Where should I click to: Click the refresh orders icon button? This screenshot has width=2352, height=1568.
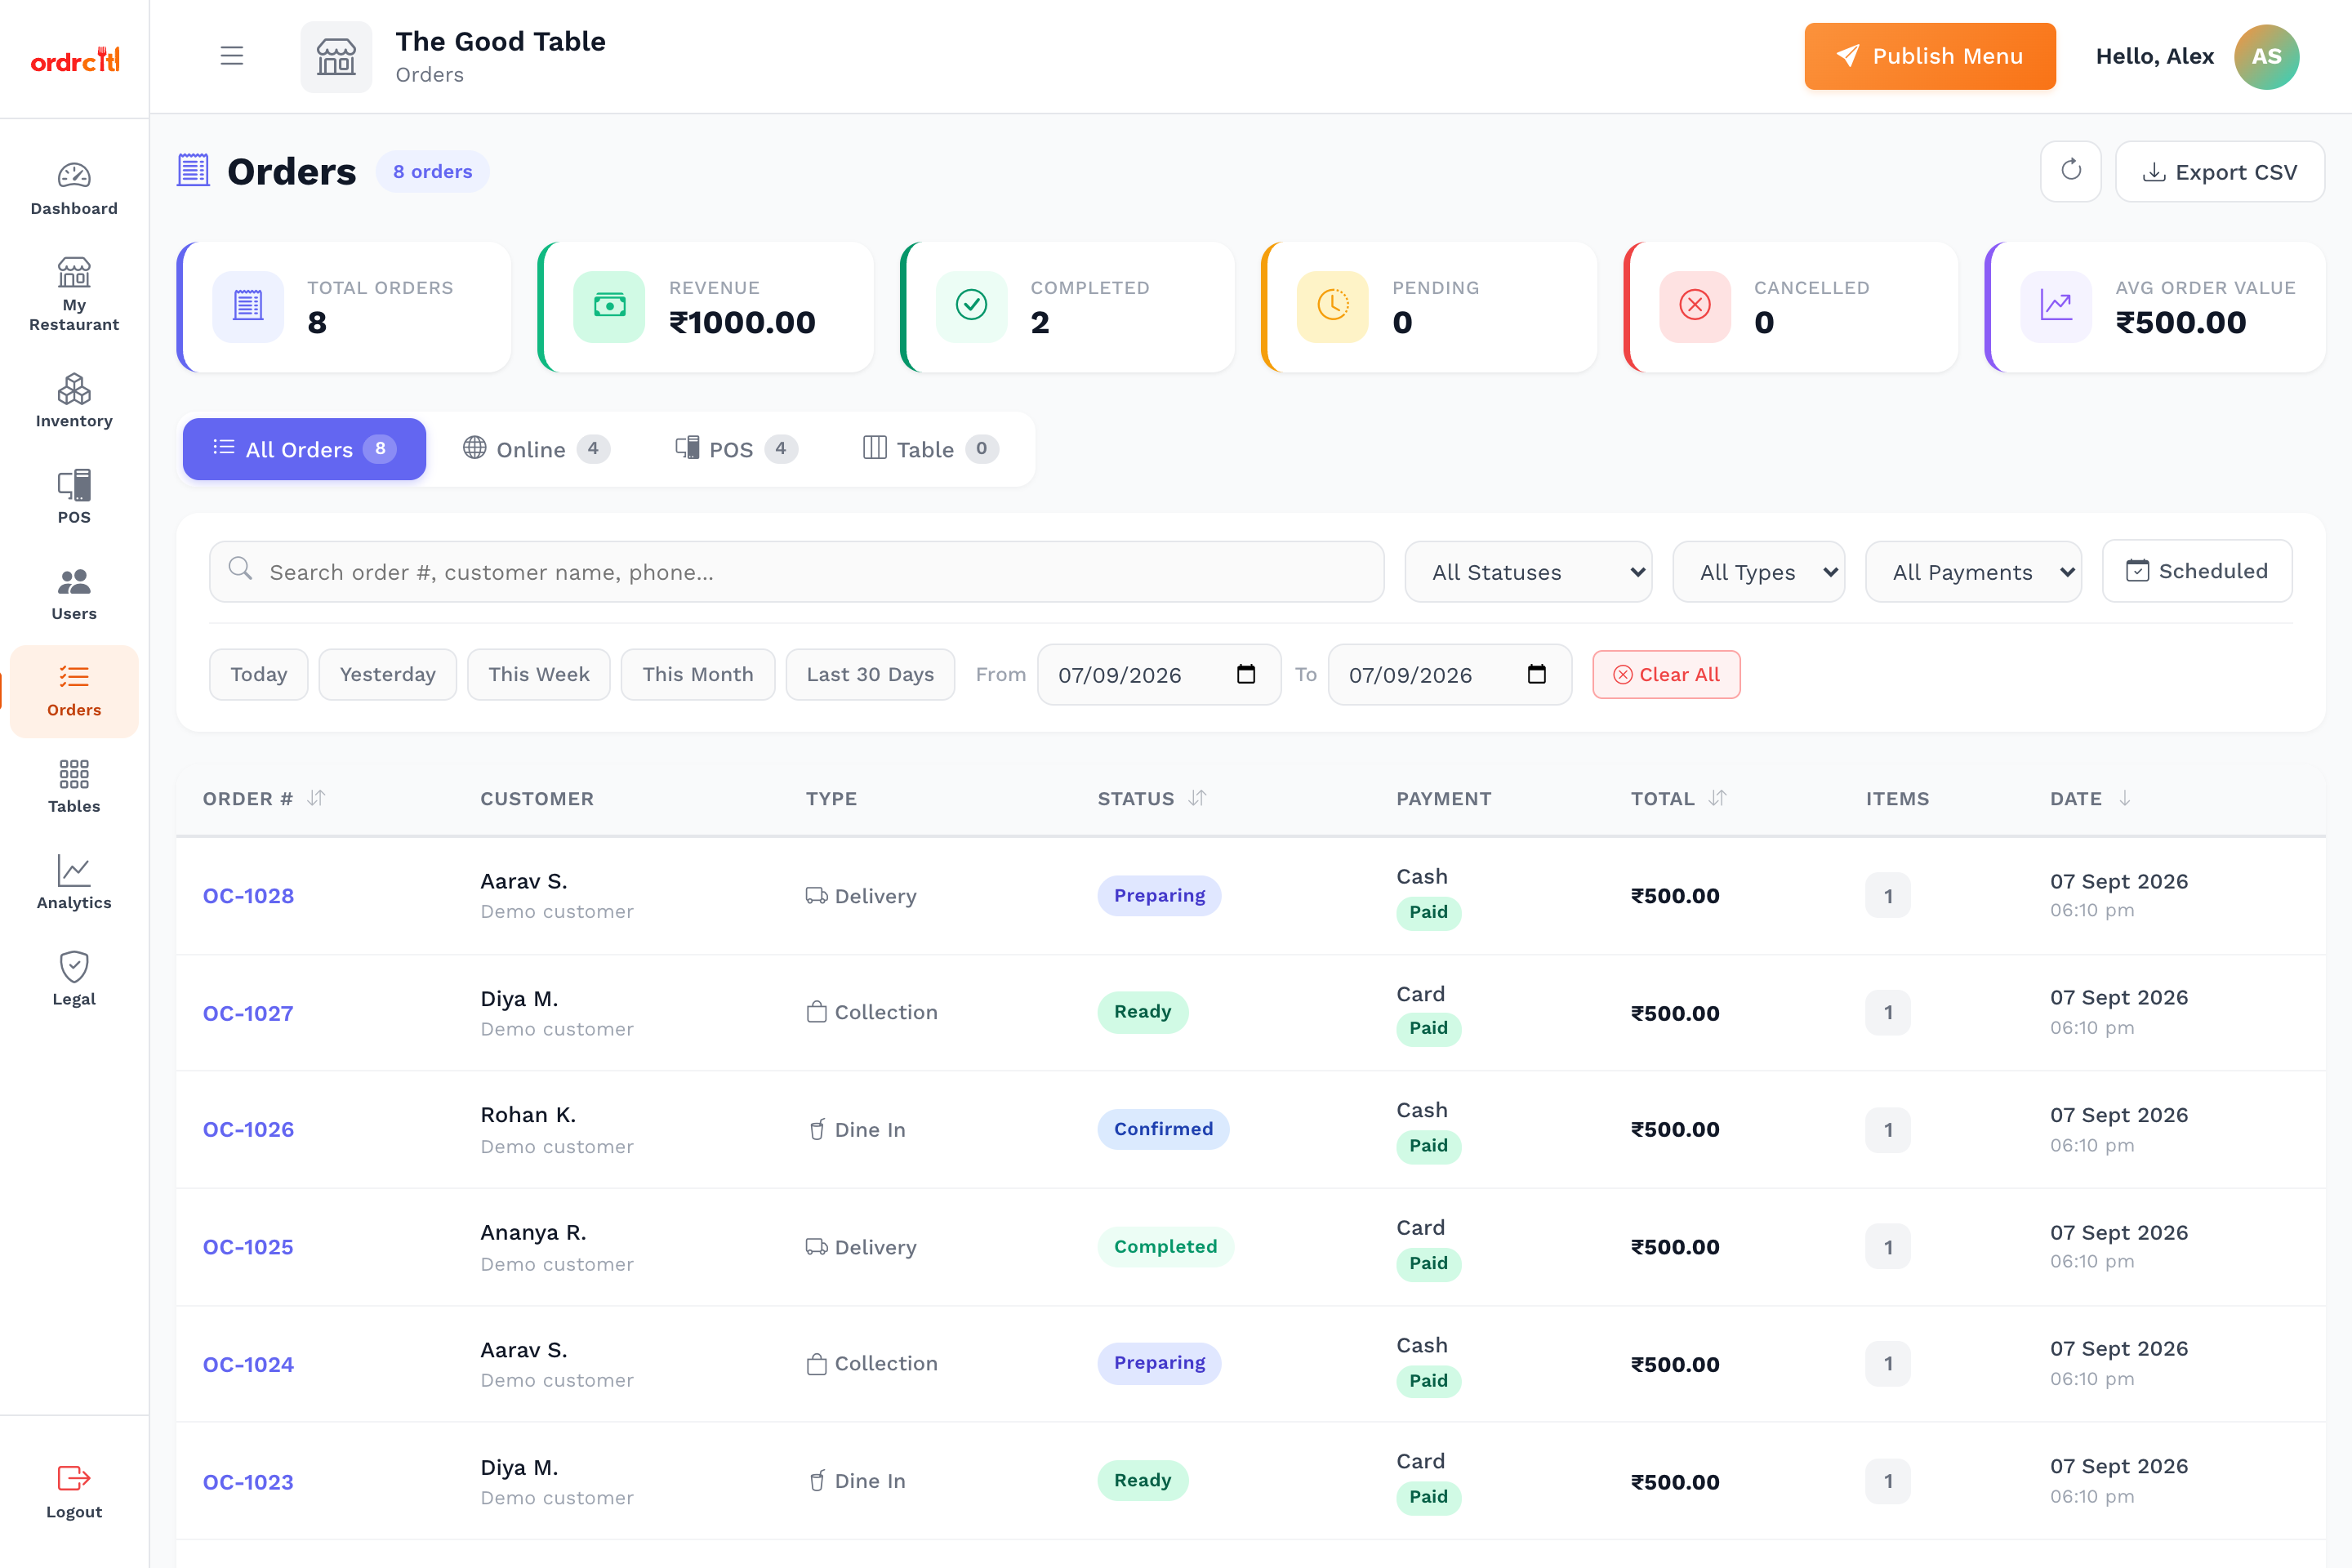click(x=2070, y=171)
